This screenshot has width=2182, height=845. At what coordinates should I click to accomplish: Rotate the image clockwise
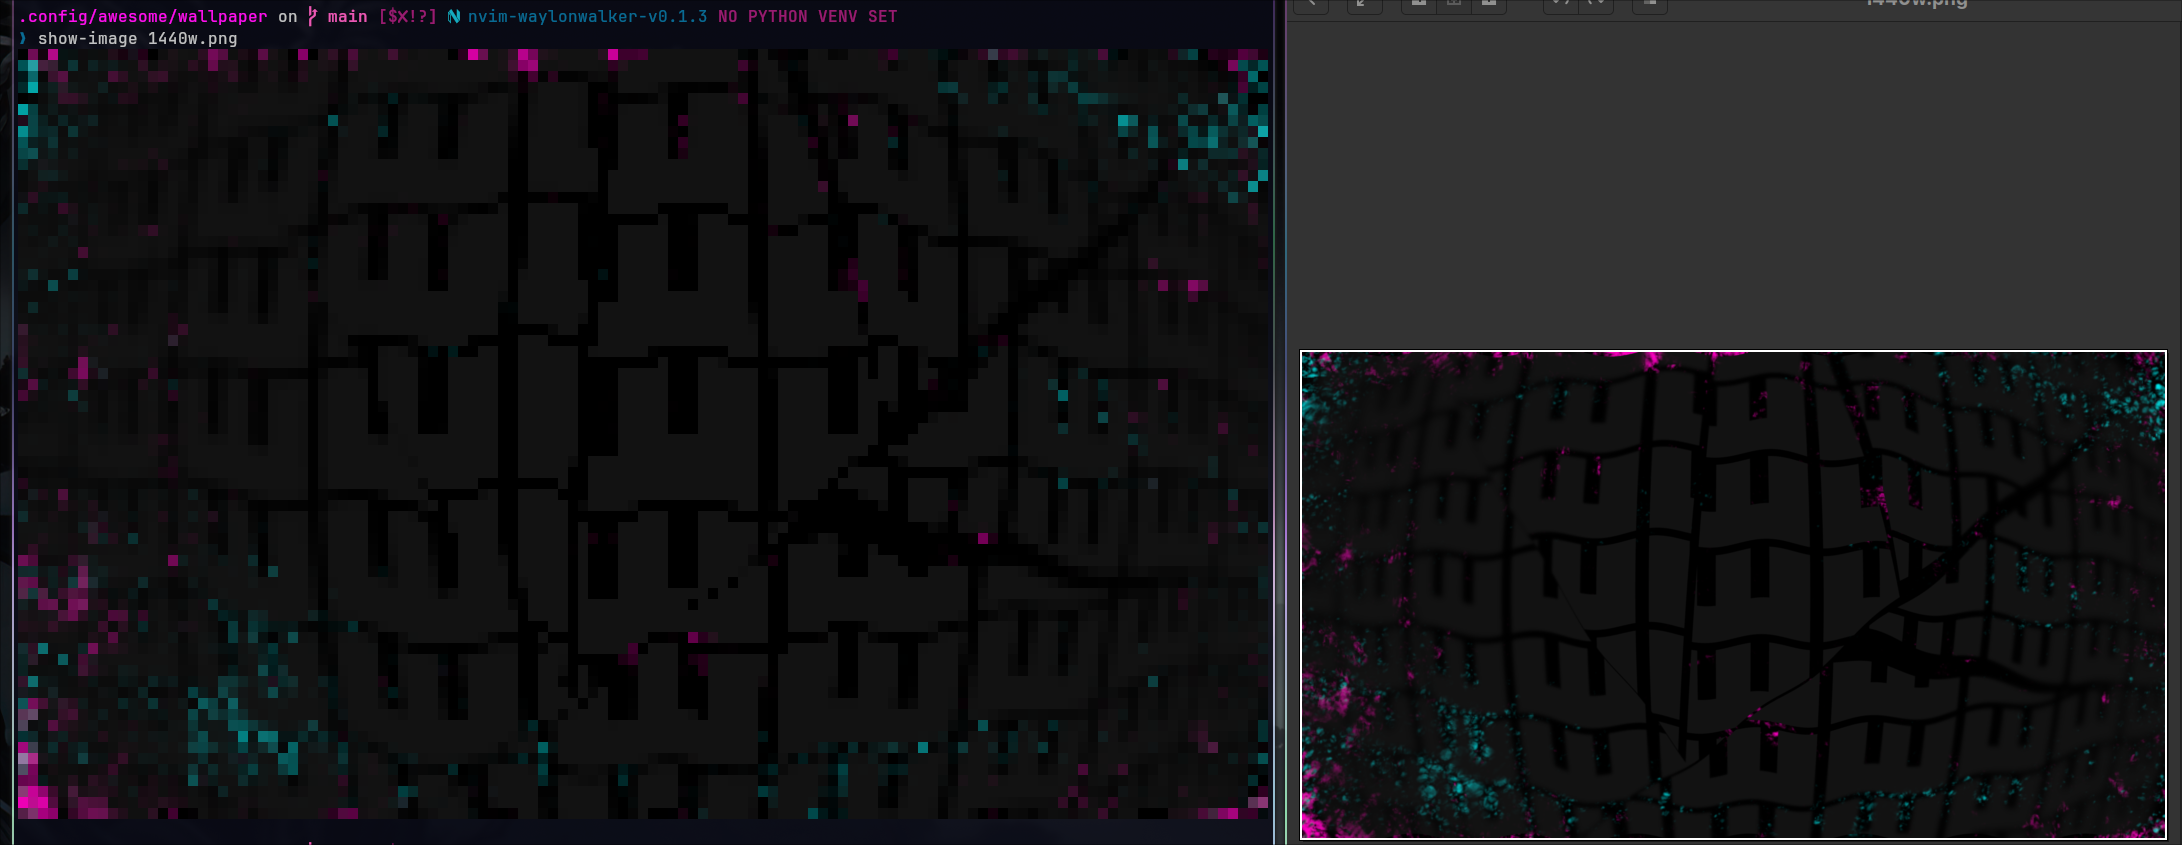[x=1596, y=4]
